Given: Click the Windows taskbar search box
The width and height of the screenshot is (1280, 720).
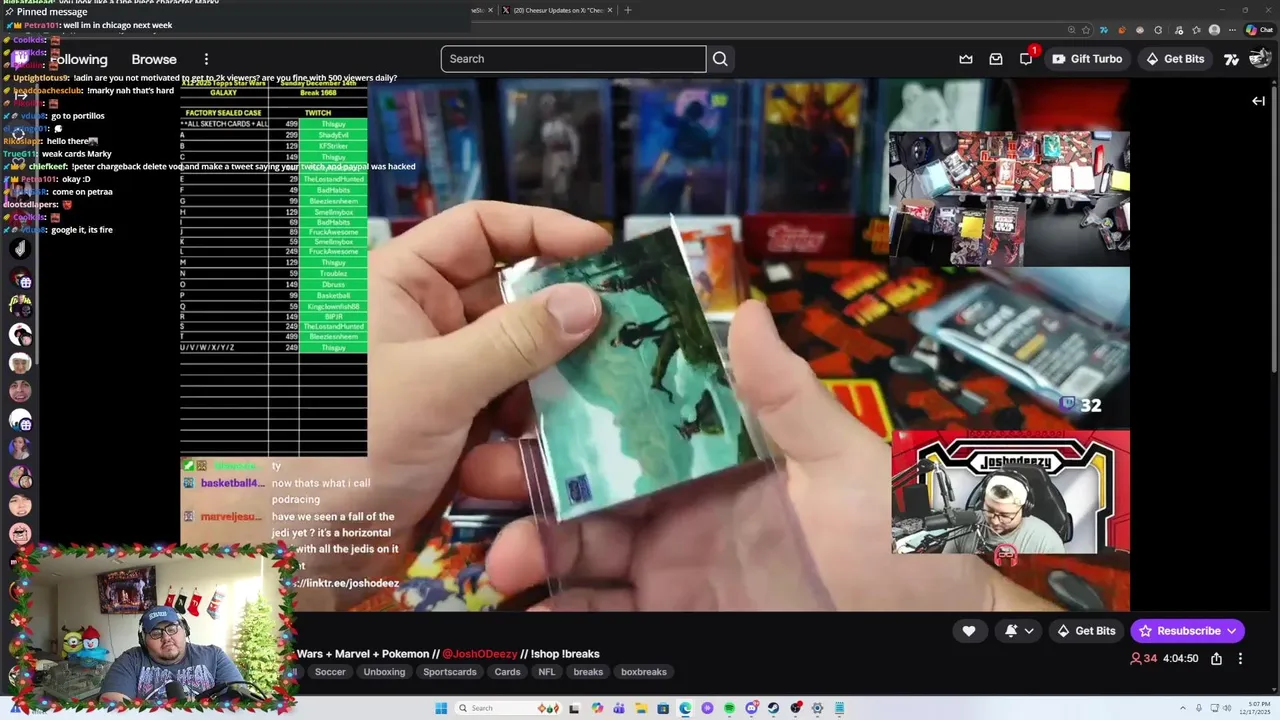Looking at the screenshot, I should pyautogui.click(x=508, y=708).
